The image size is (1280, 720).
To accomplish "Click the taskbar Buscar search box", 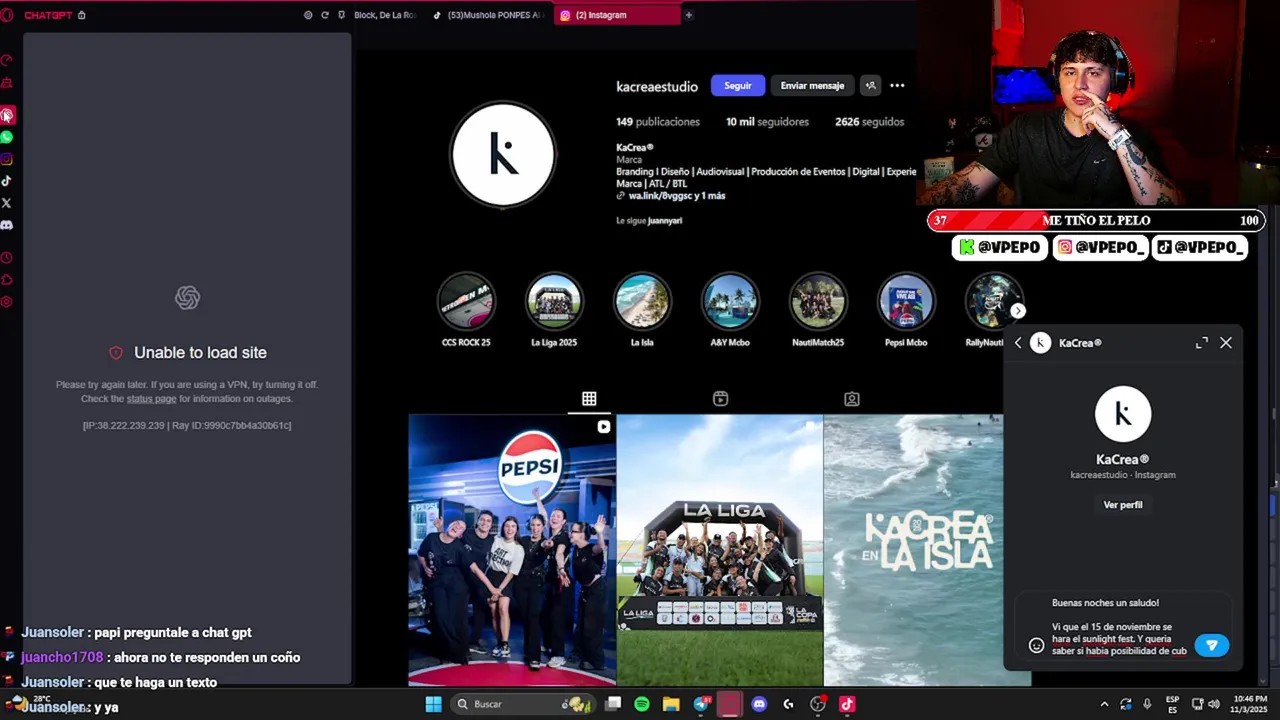I will pos(523,704).
